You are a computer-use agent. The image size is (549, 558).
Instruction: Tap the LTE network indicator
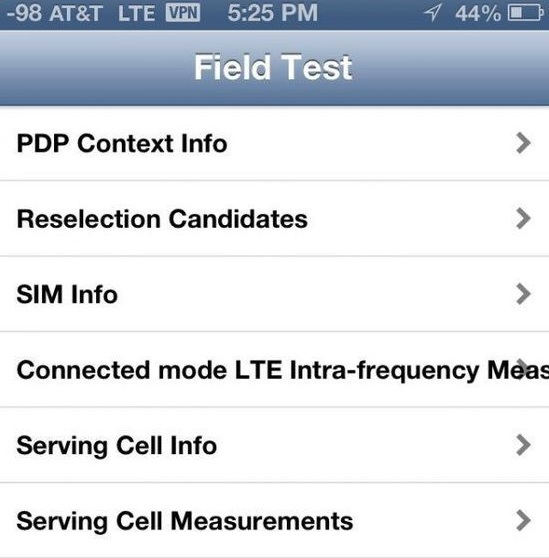pos(137,14)
